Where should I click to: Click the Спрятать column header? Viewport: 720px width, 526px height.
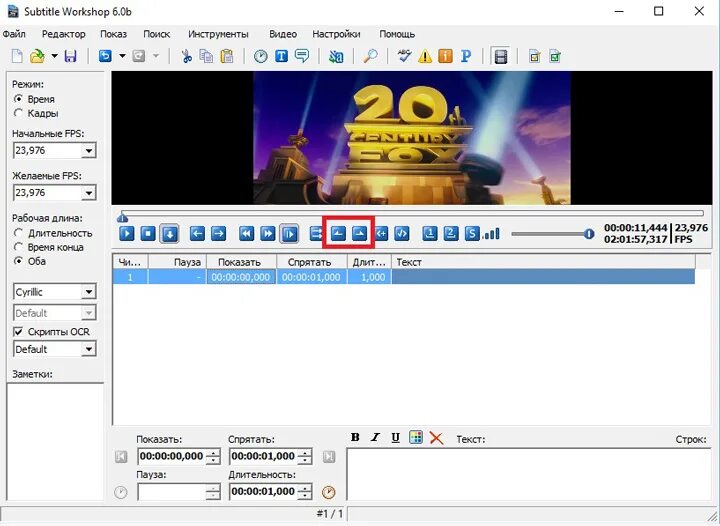(x=312, y=262)
